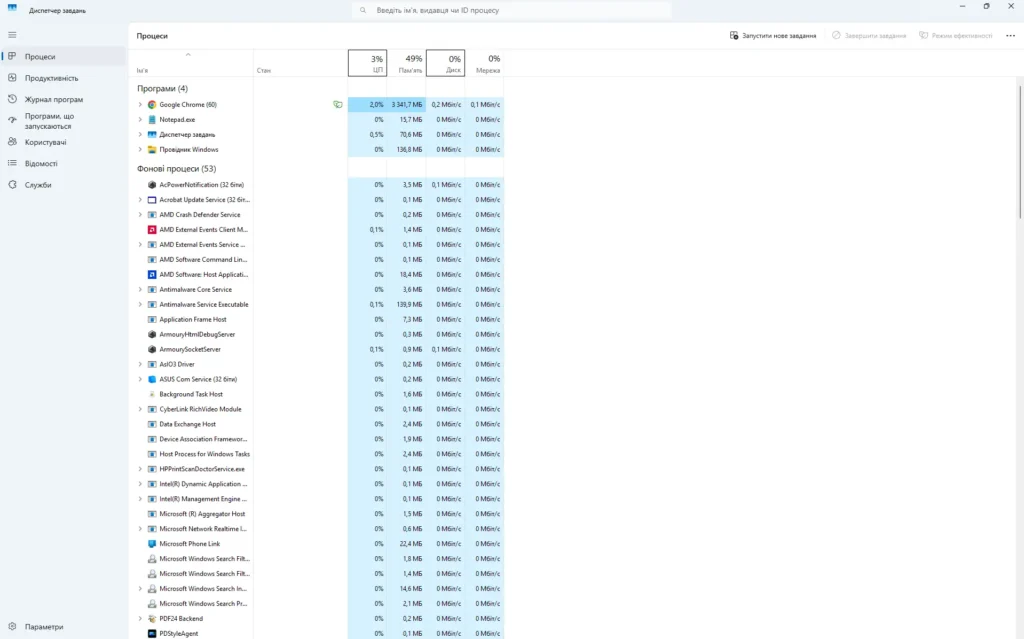
Task: Open Програми, що запускаються page
Action: pos(63,121)
